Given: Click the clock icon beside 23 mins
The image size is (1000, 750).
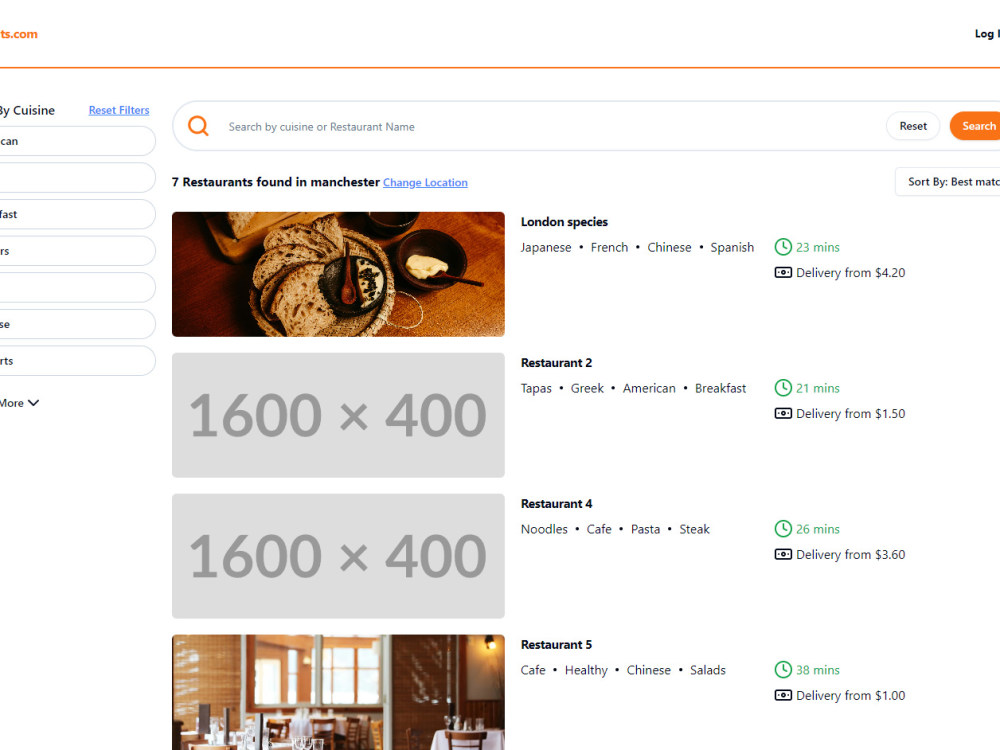Looking at the screenshot, I should click(x=783, y=247).
